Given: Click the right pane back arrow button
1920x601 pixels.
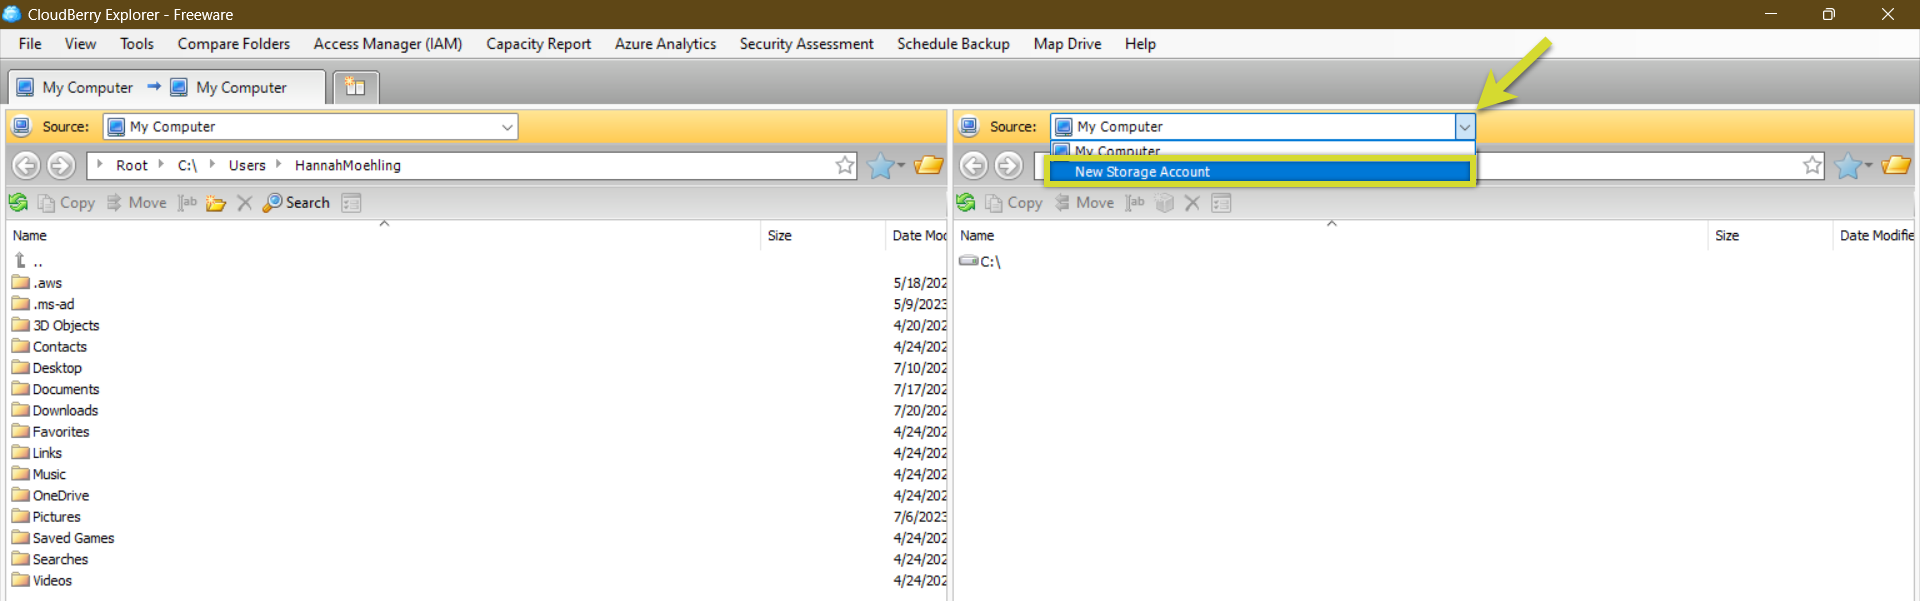Looking at the screenshot, I should [974, 165].
